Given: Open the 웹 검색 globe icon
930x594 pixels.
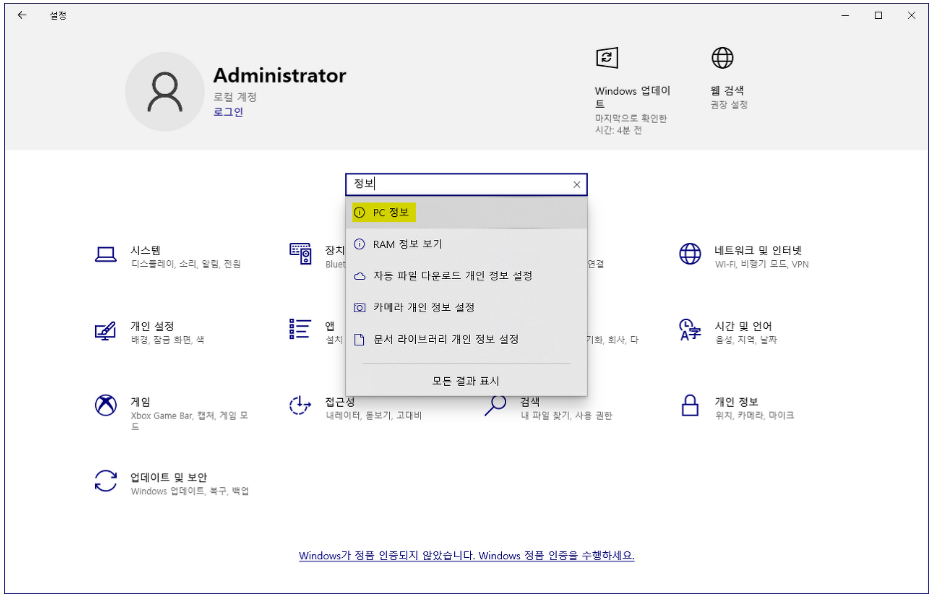Looking at the screenshot, I should (x=722, y=58).
